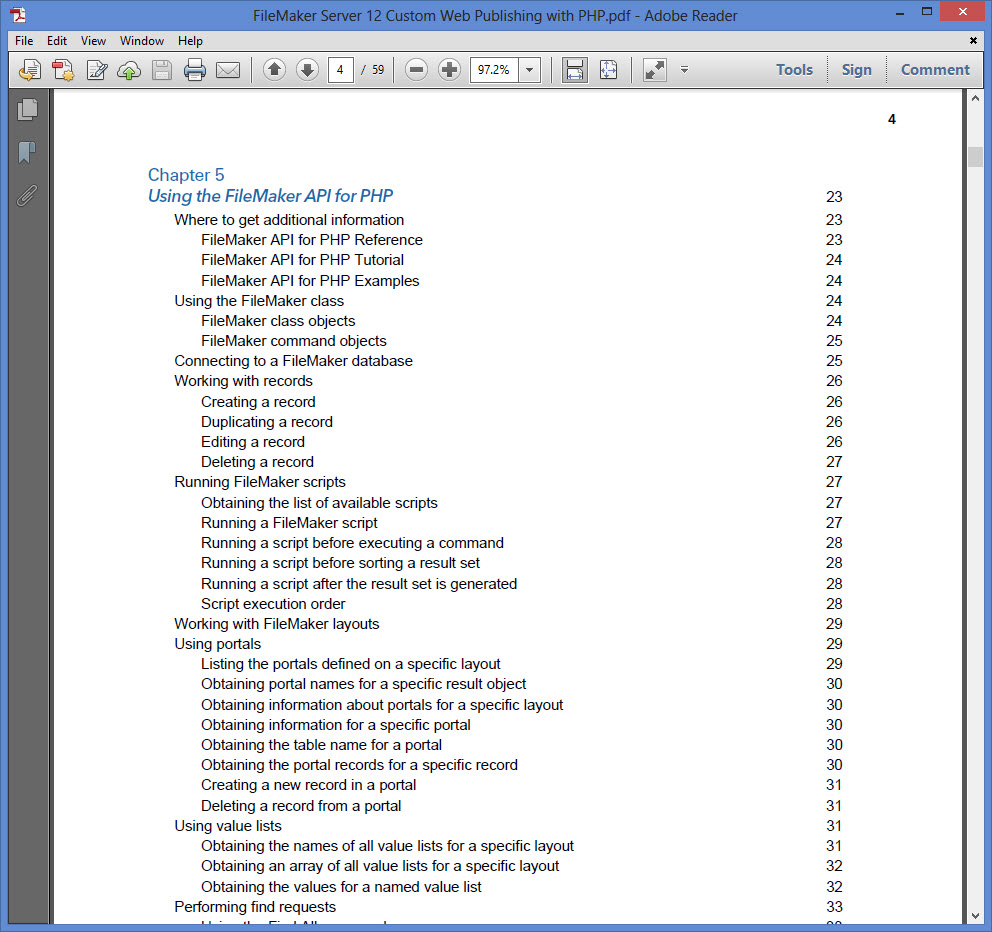Open Attachments paperclip panel

pos(27,196)
